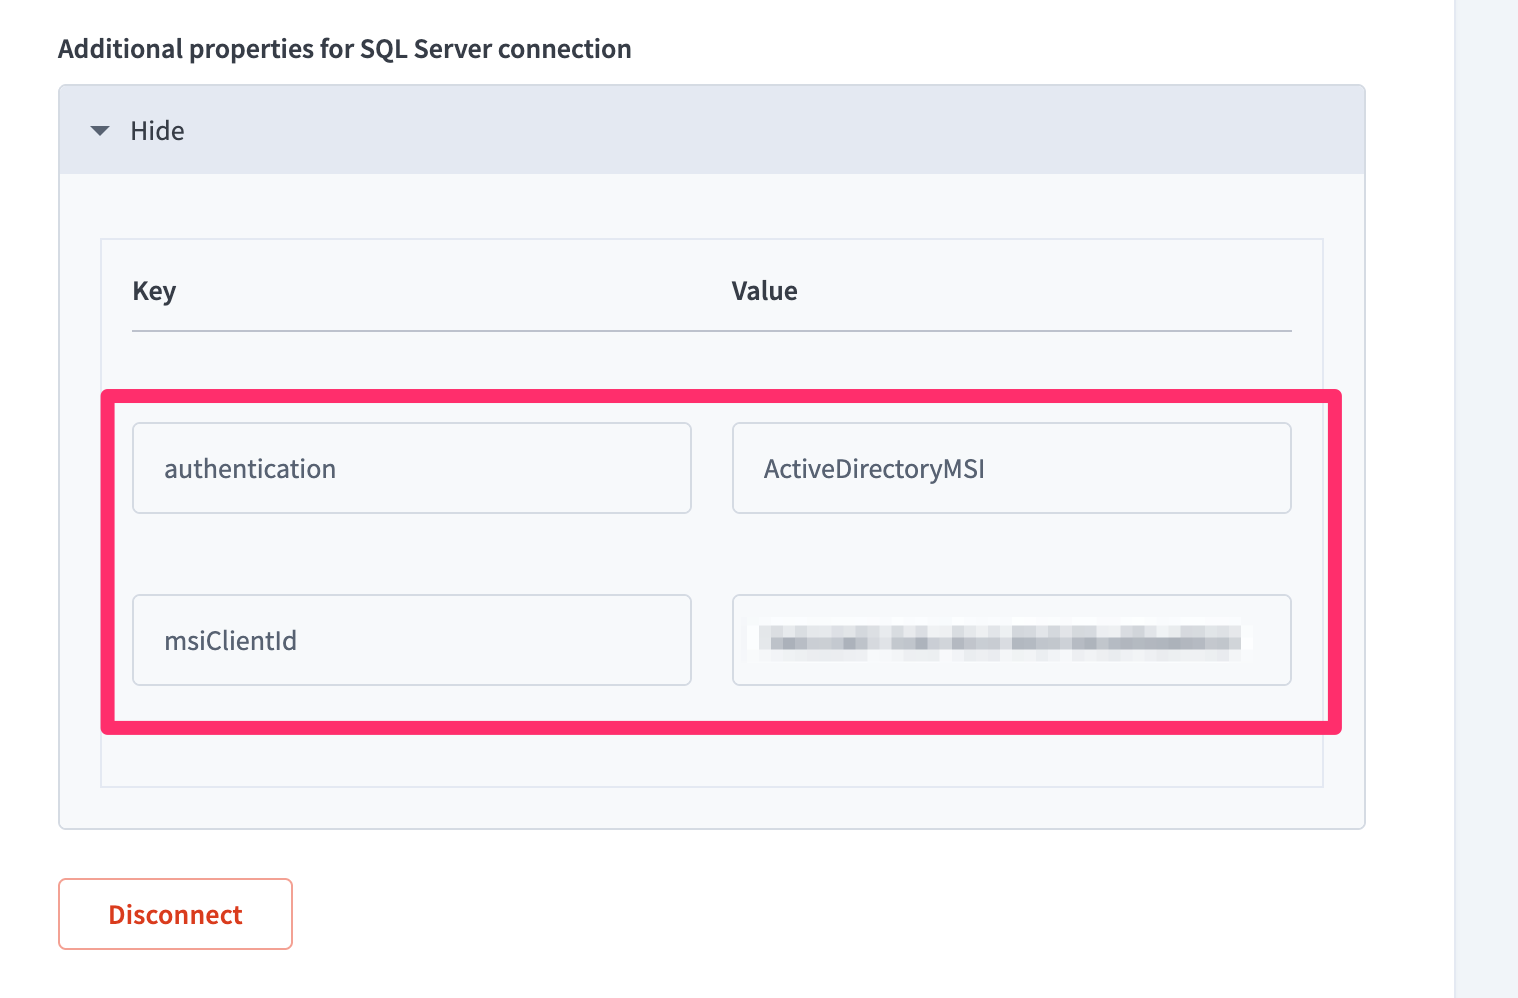The width and height of the screenshot is (1518, 998).
Task: Select the ActiveDirectoryMSI value field
Action: tap(1011, 468)
